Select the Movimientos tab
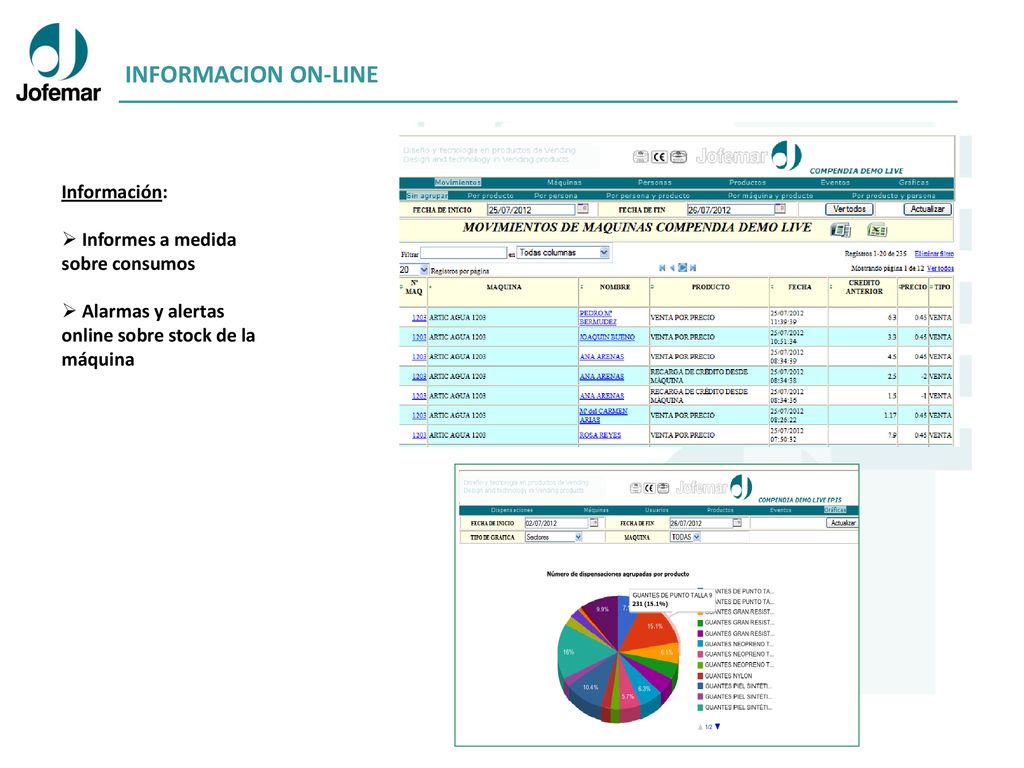The image size is (1024, 768). click(x=457, y=182)
